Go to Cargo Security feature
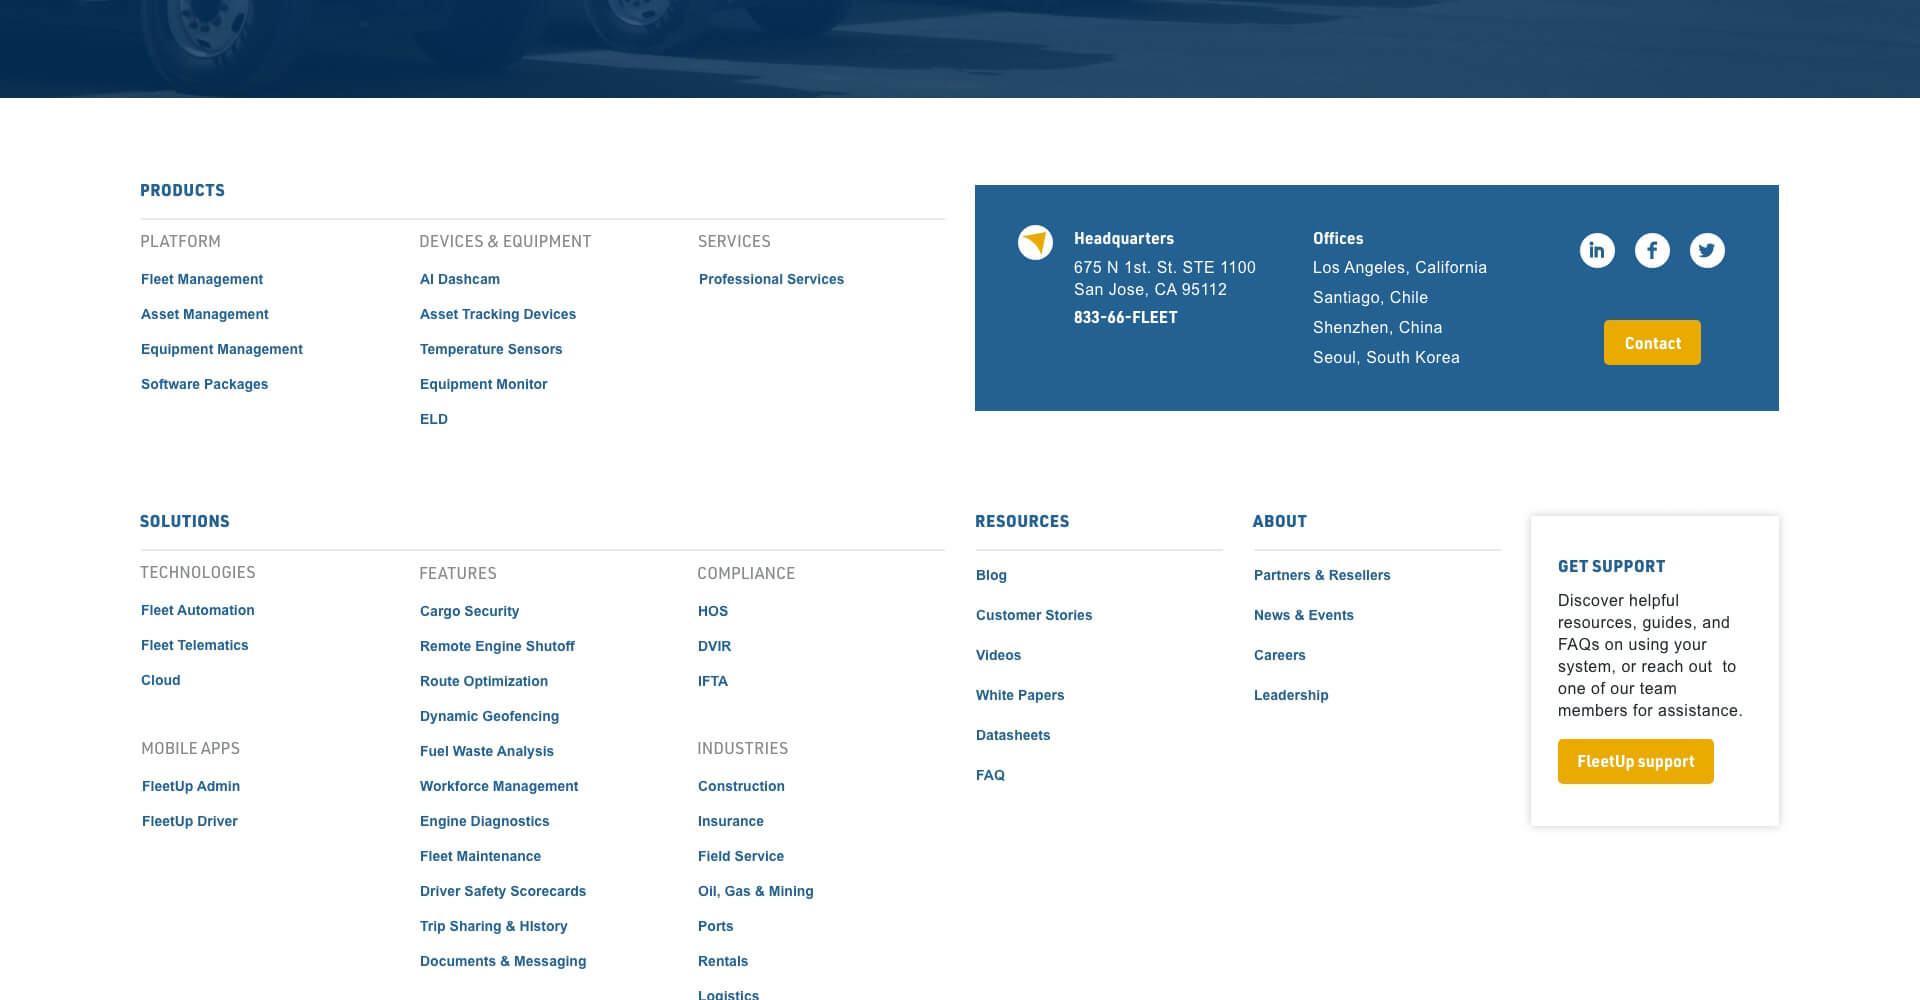The image size is (1920, 1000). 469,611
